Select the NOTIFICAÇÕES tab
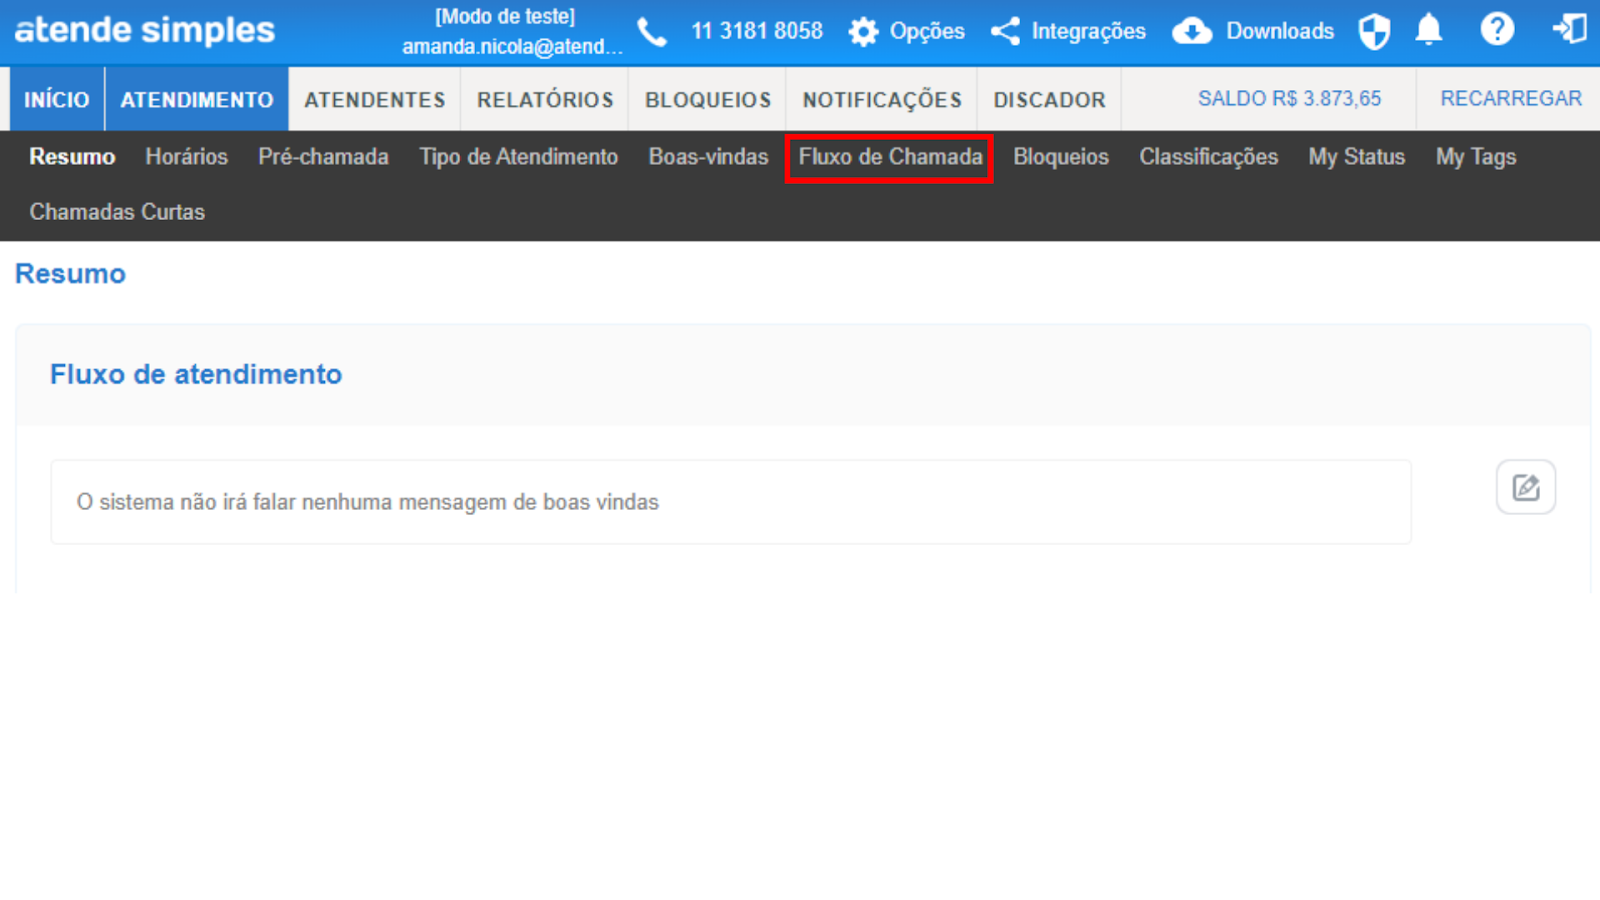Viewport: 1600px width, 900px height. [x=882, y=99]
